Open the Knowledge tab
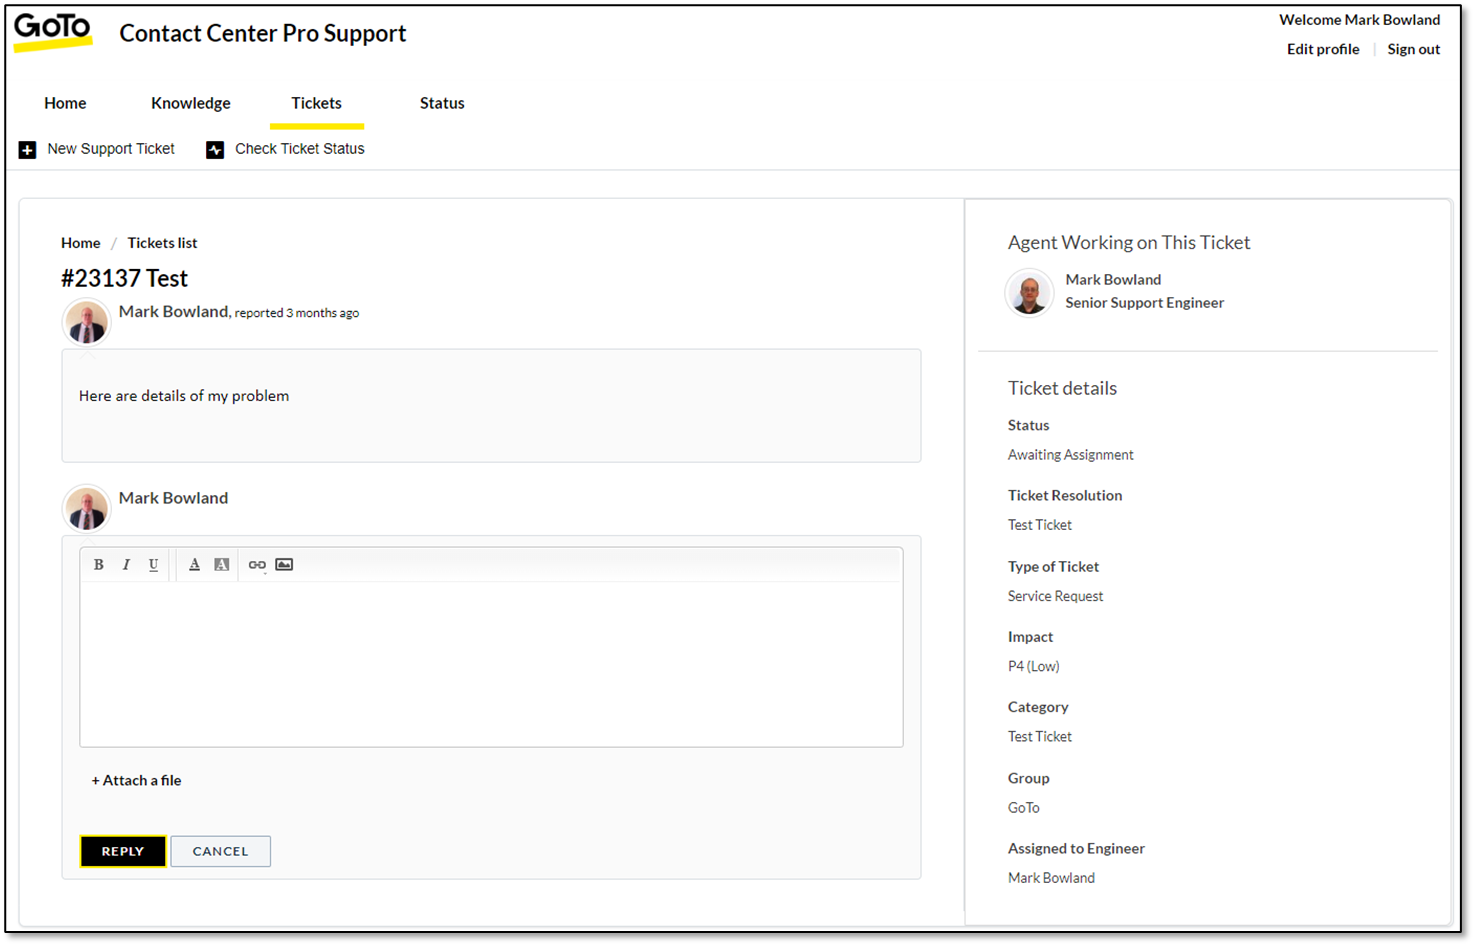 (x=191, y=103)
